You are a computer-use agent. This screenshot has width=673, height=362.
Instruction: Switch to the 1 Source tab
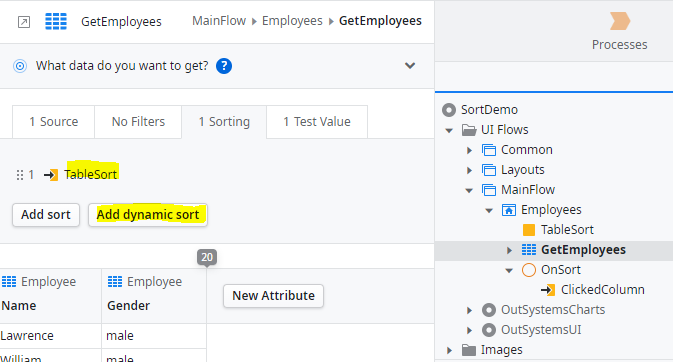pyautogui.click(x=54, y=122)
